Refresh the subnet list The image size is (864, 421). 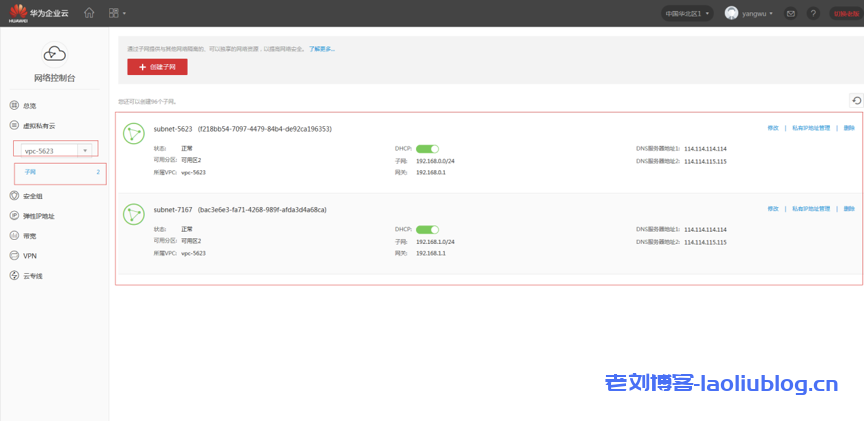tap(856, 100)
